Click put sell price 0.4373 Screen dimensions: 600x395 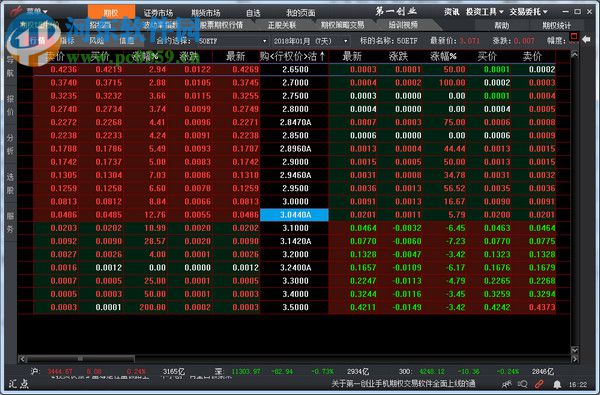(x=542, y=307)
